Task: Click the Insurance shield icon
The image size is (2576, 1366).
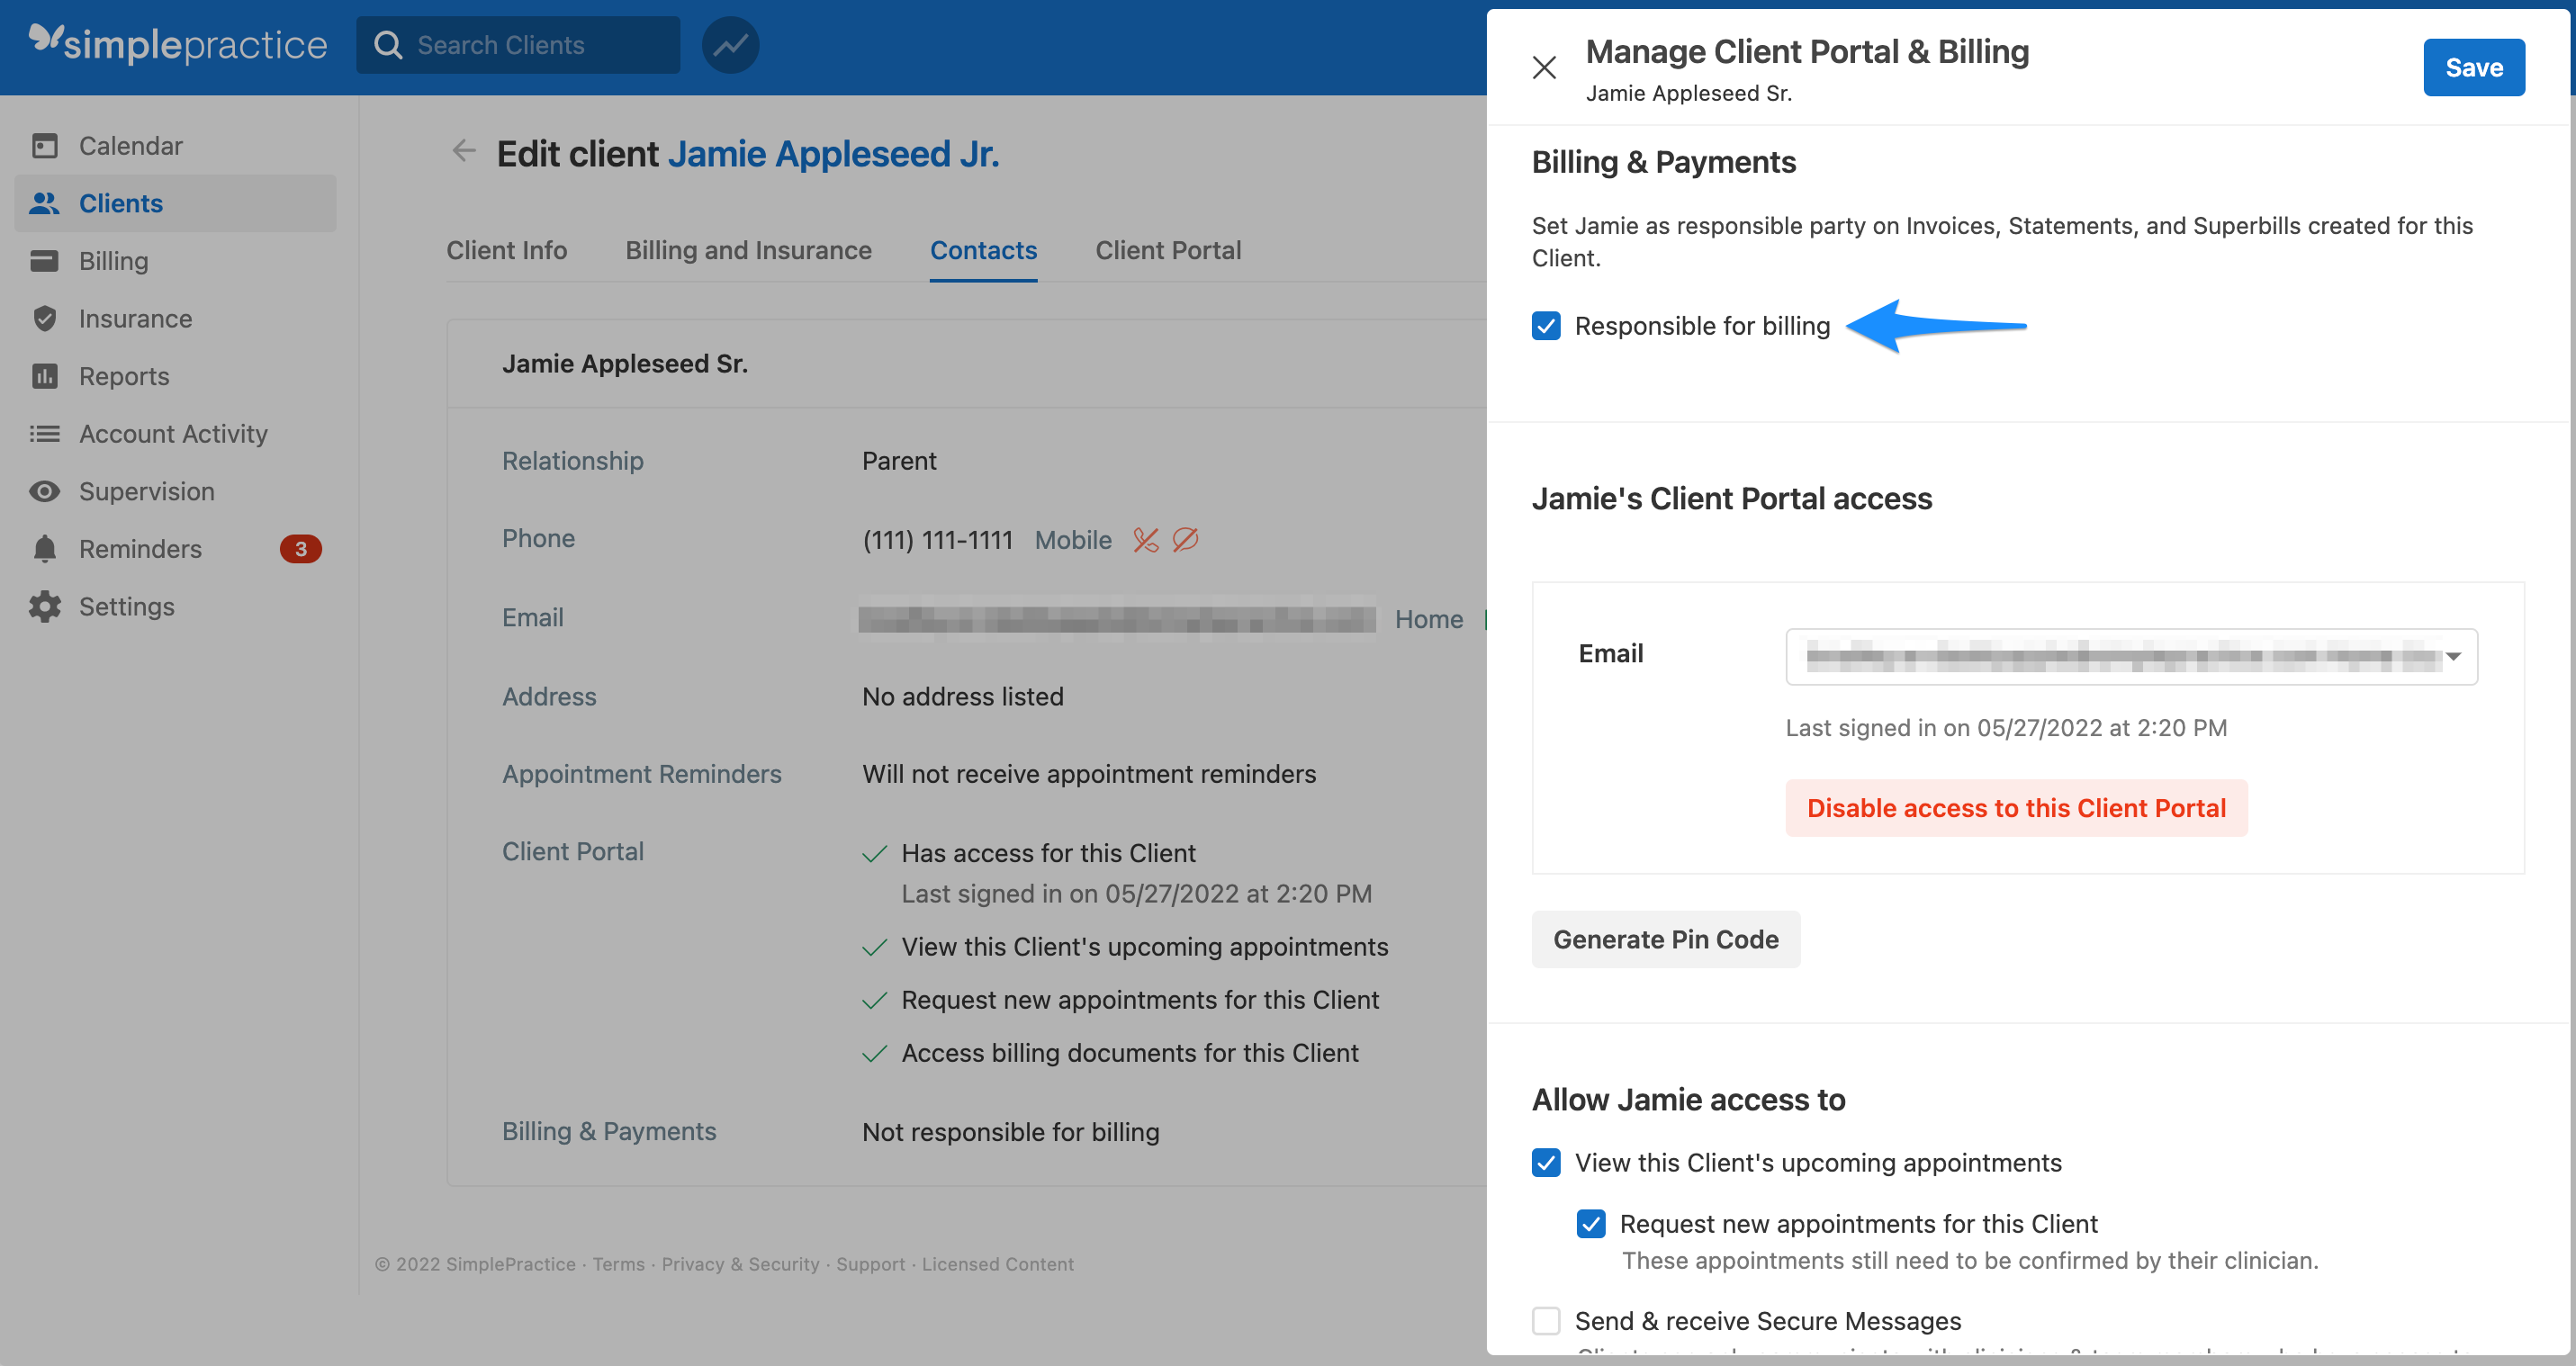Action: click(44, 319)
